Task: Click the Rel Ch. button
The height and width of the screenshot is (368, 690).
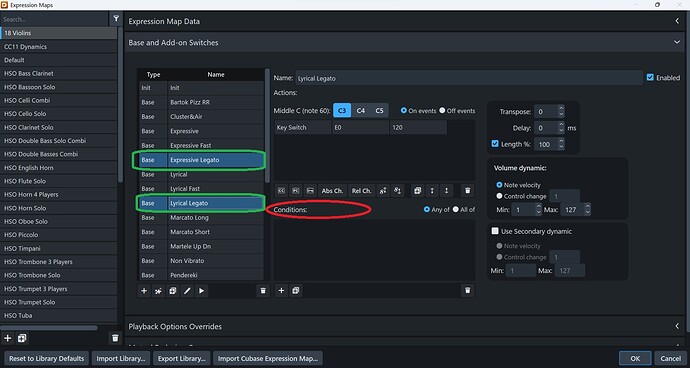Action: (361, 191)
